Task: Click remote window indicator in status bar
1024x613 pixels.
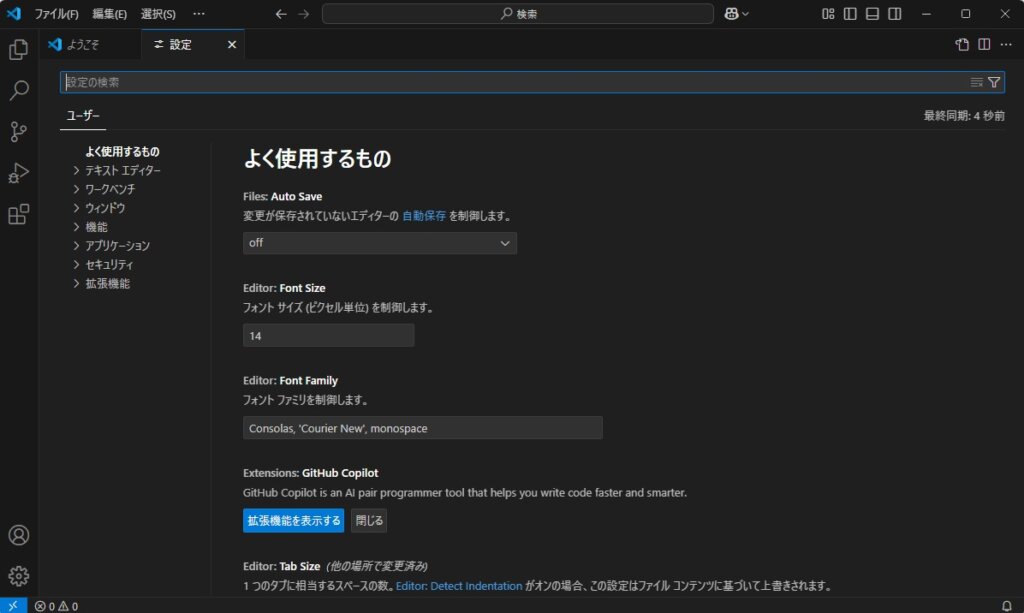Action: point(13,606)
